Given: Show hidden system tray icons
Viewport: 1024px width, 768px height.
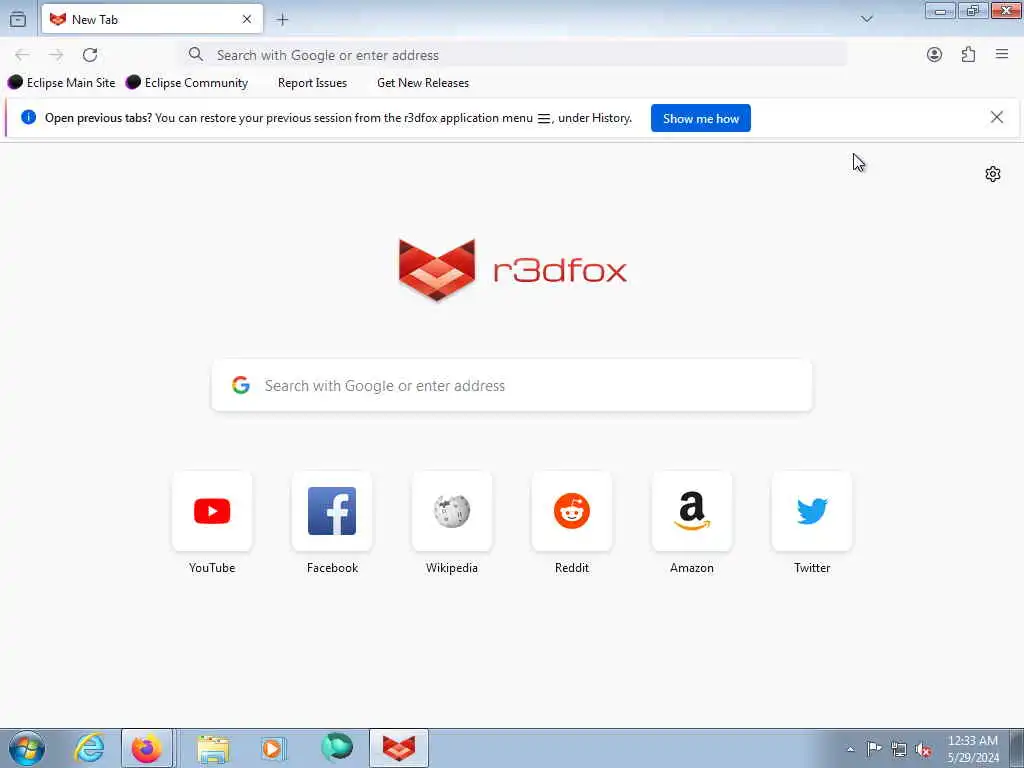Looking at the screenshot, I should 850,749.
